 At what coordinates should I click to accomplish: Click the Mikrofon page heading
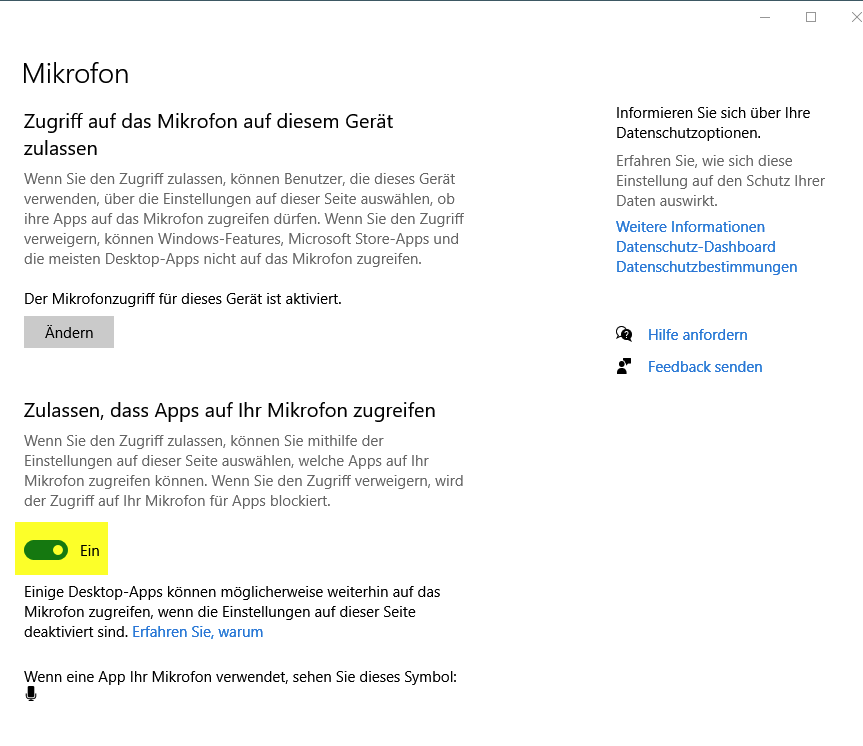coord(75,74)
